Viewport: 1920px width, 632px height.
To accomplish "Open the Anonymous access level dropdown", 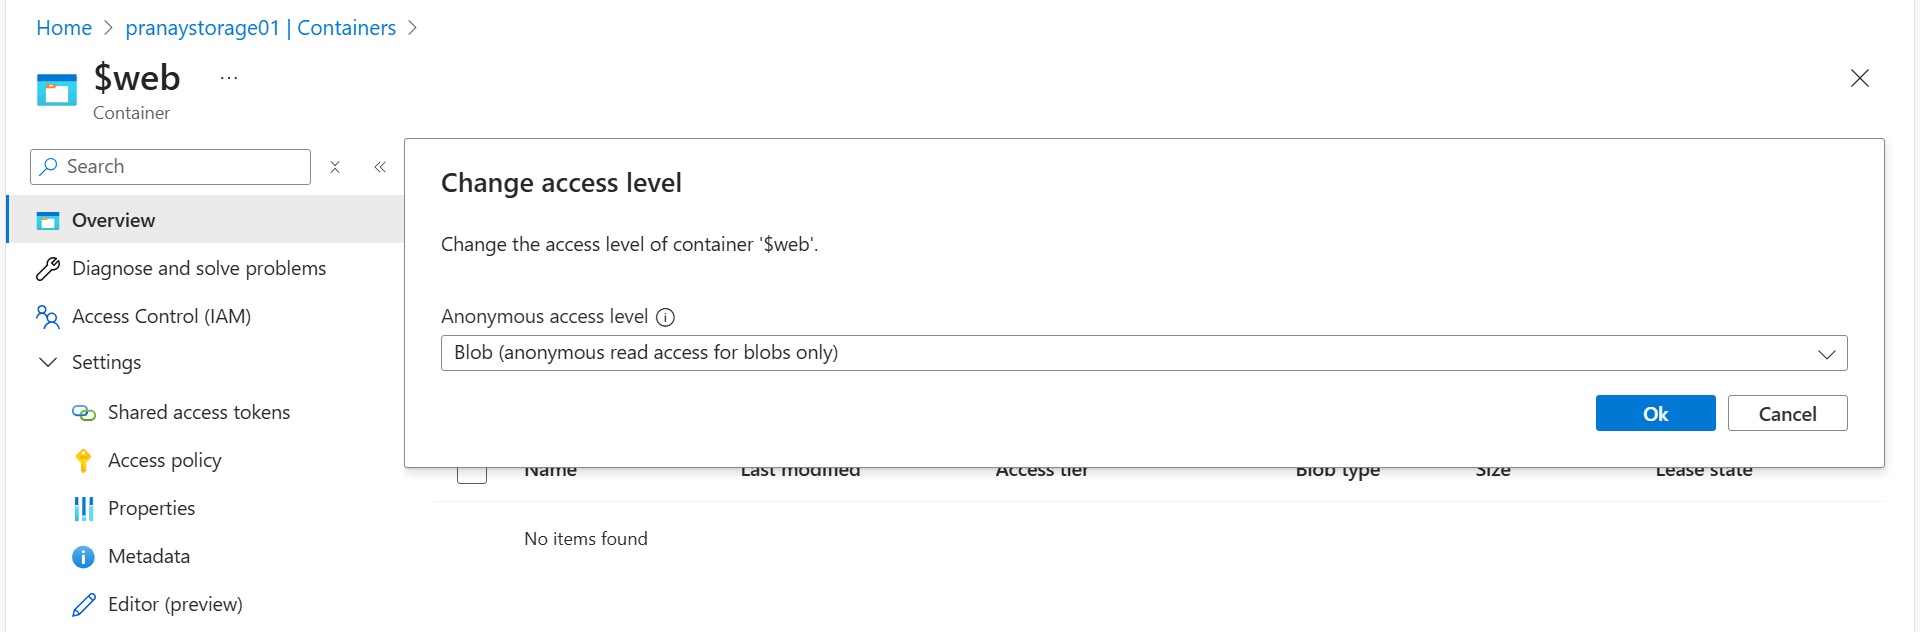I will point(1828,352).
